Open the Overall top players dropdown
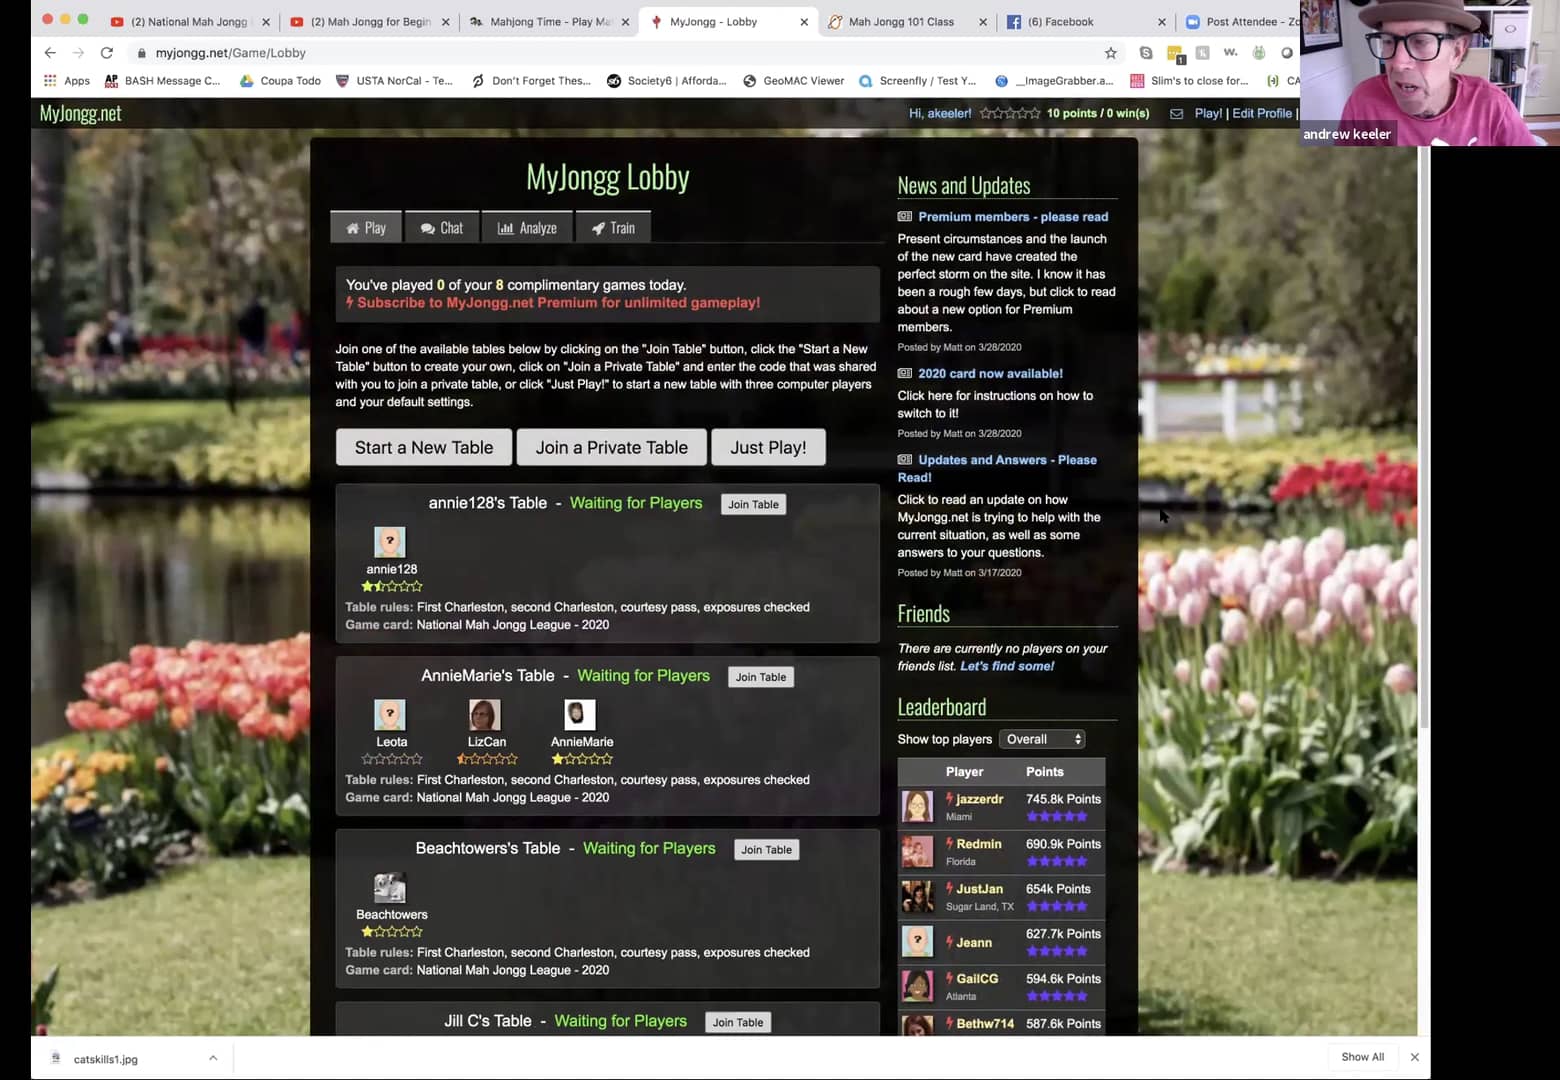The image size is (1560, 1080). (x=1042, y=739)
